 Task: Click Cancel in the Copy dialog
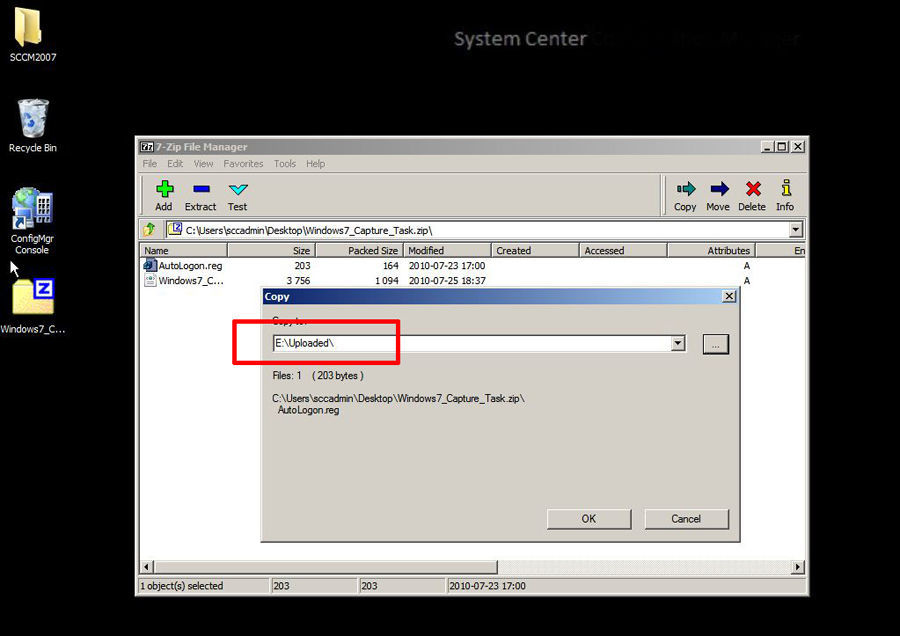686,519
